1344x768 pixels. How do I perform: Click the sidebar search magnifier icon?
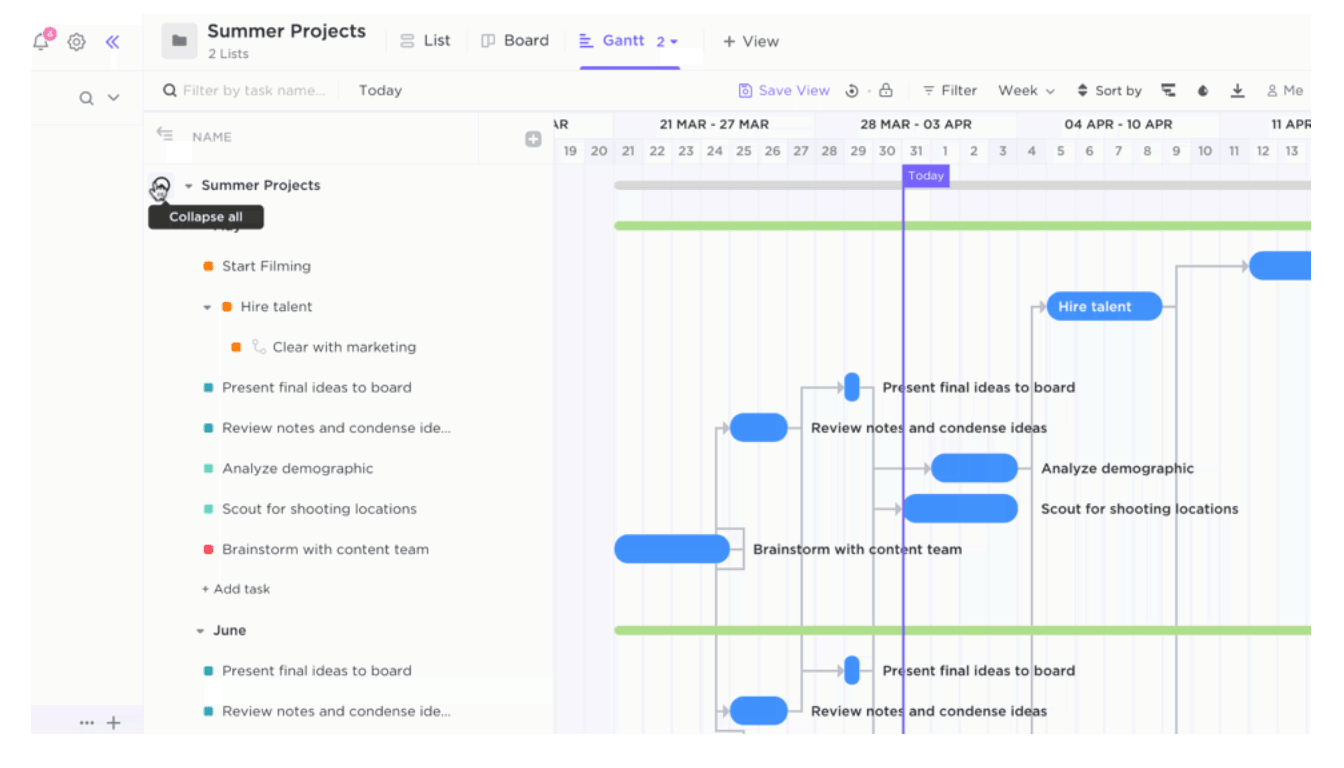(87, 98)
